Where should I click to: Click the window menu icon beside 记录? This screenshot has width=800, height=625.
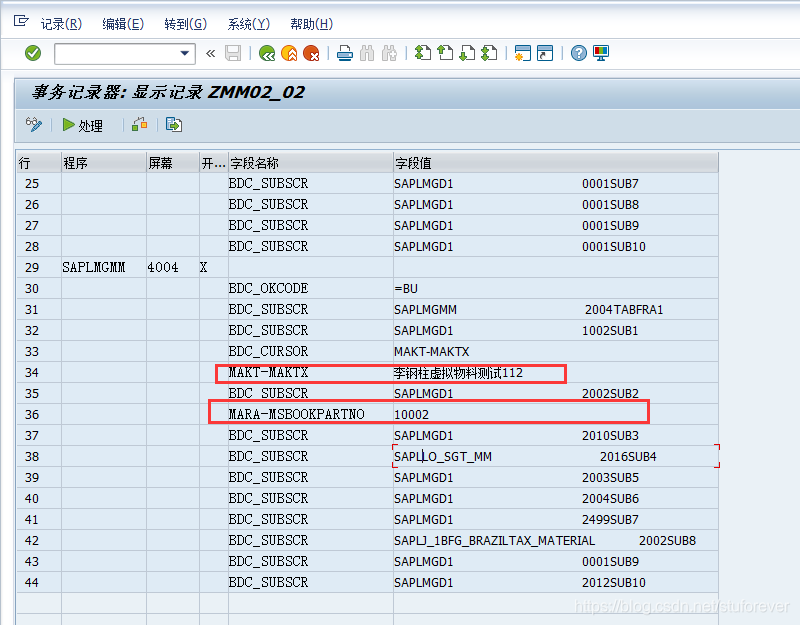tap(21, 21)
